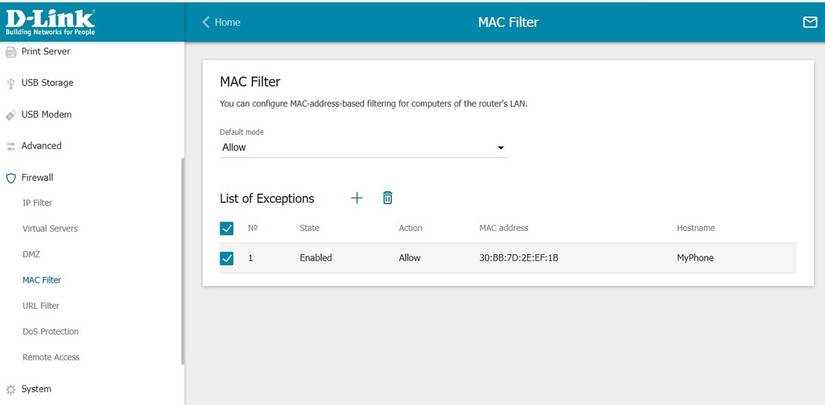825x405 pixels.
Task: Open the URL Filter page
Action: coord(41,306)
